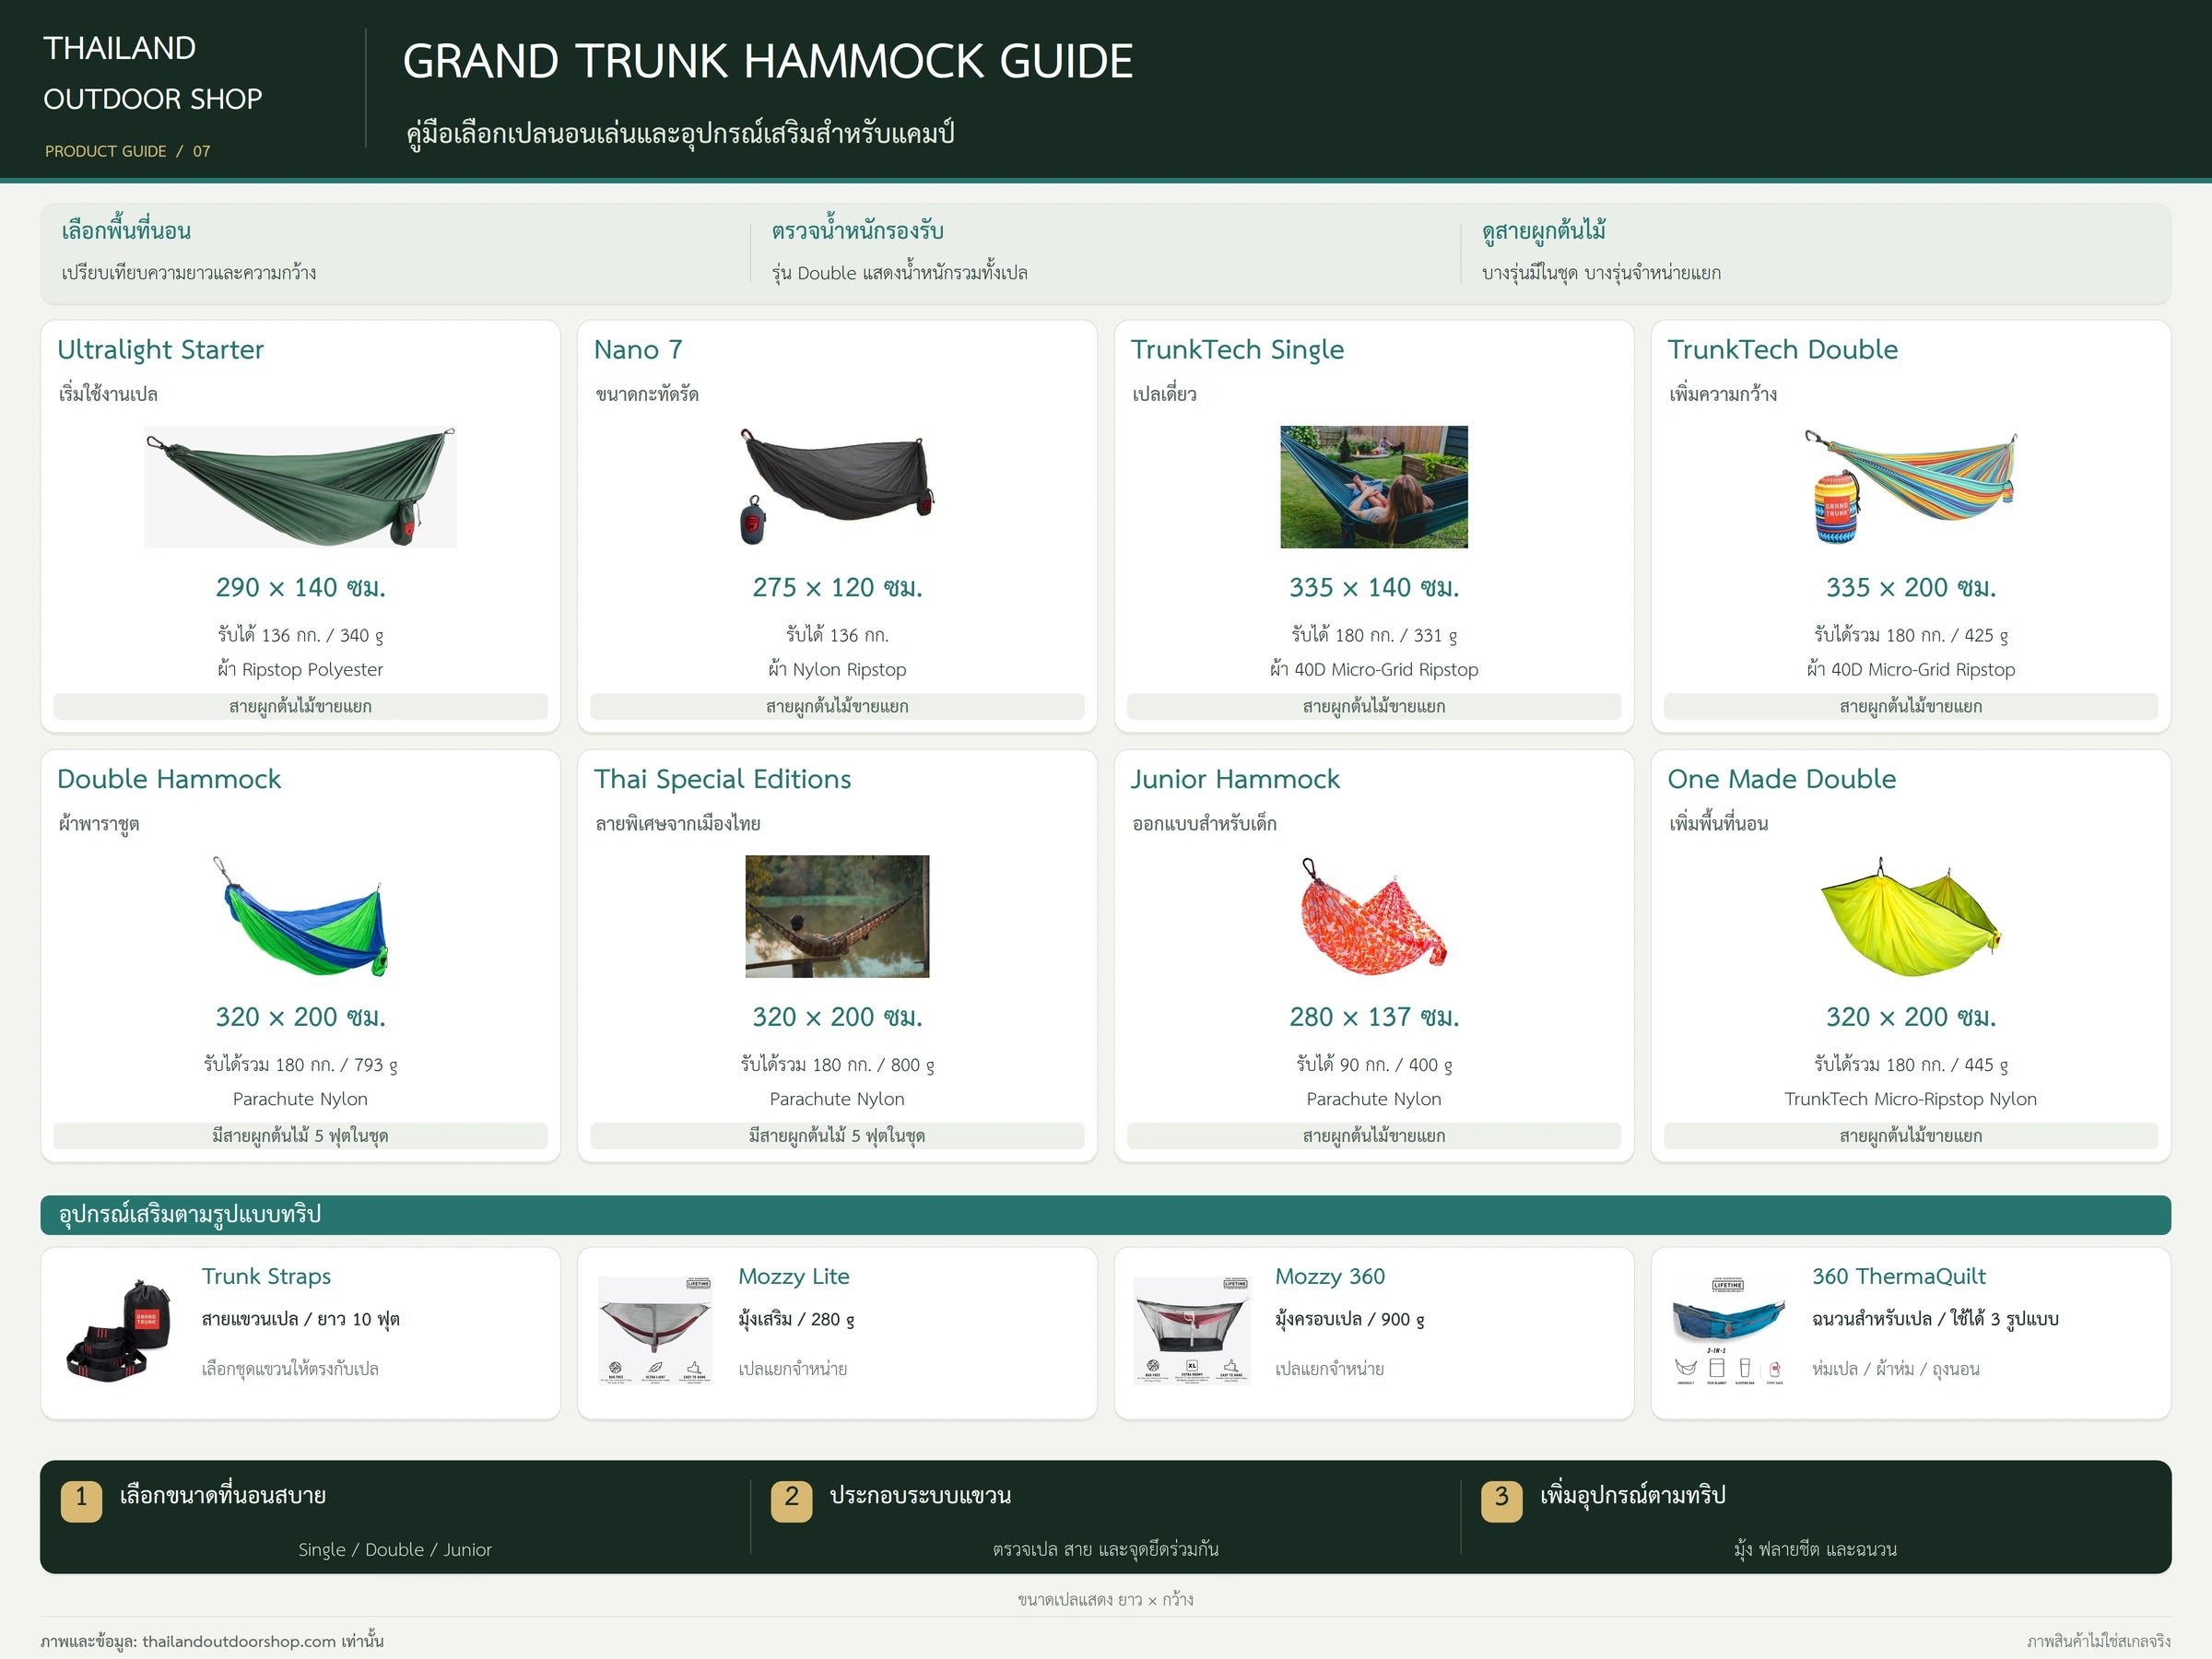
Task: Click the One Made Double yellow hammock image
Action: (1910, 916)
